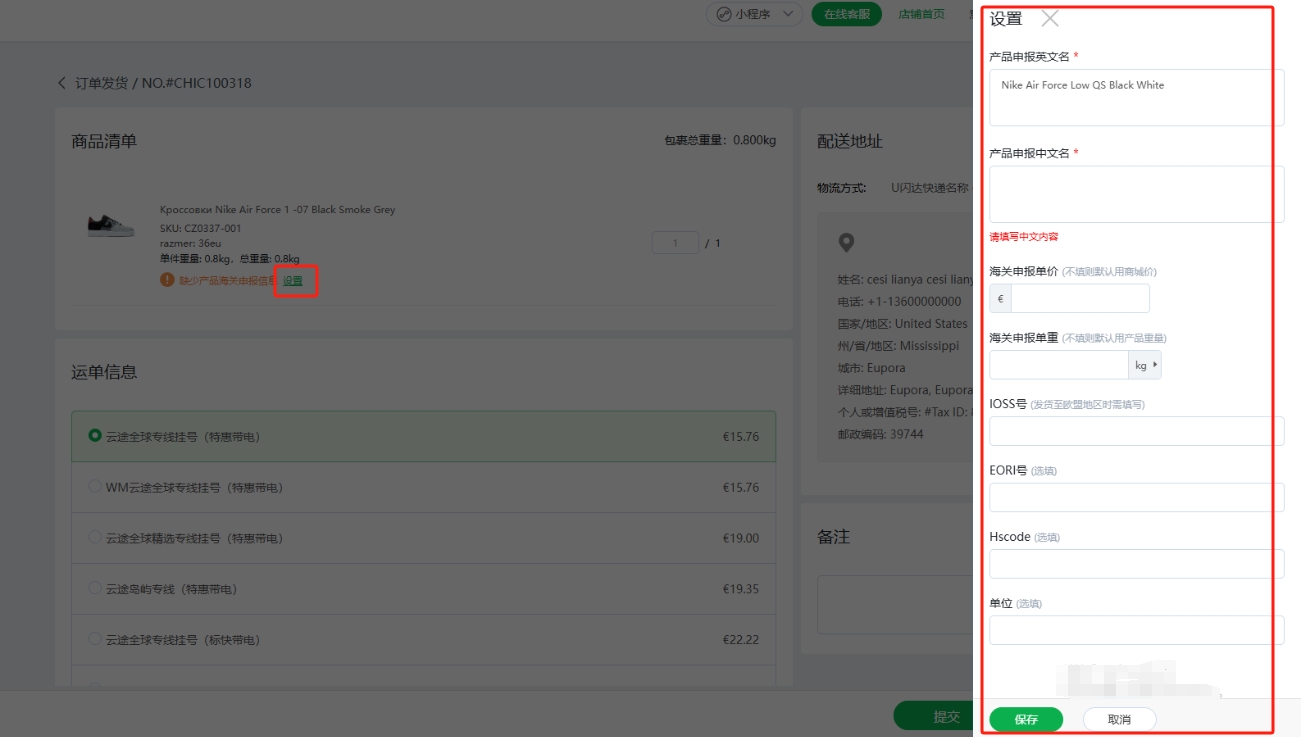Click the Hscode input field

[x=1137, y=564]
